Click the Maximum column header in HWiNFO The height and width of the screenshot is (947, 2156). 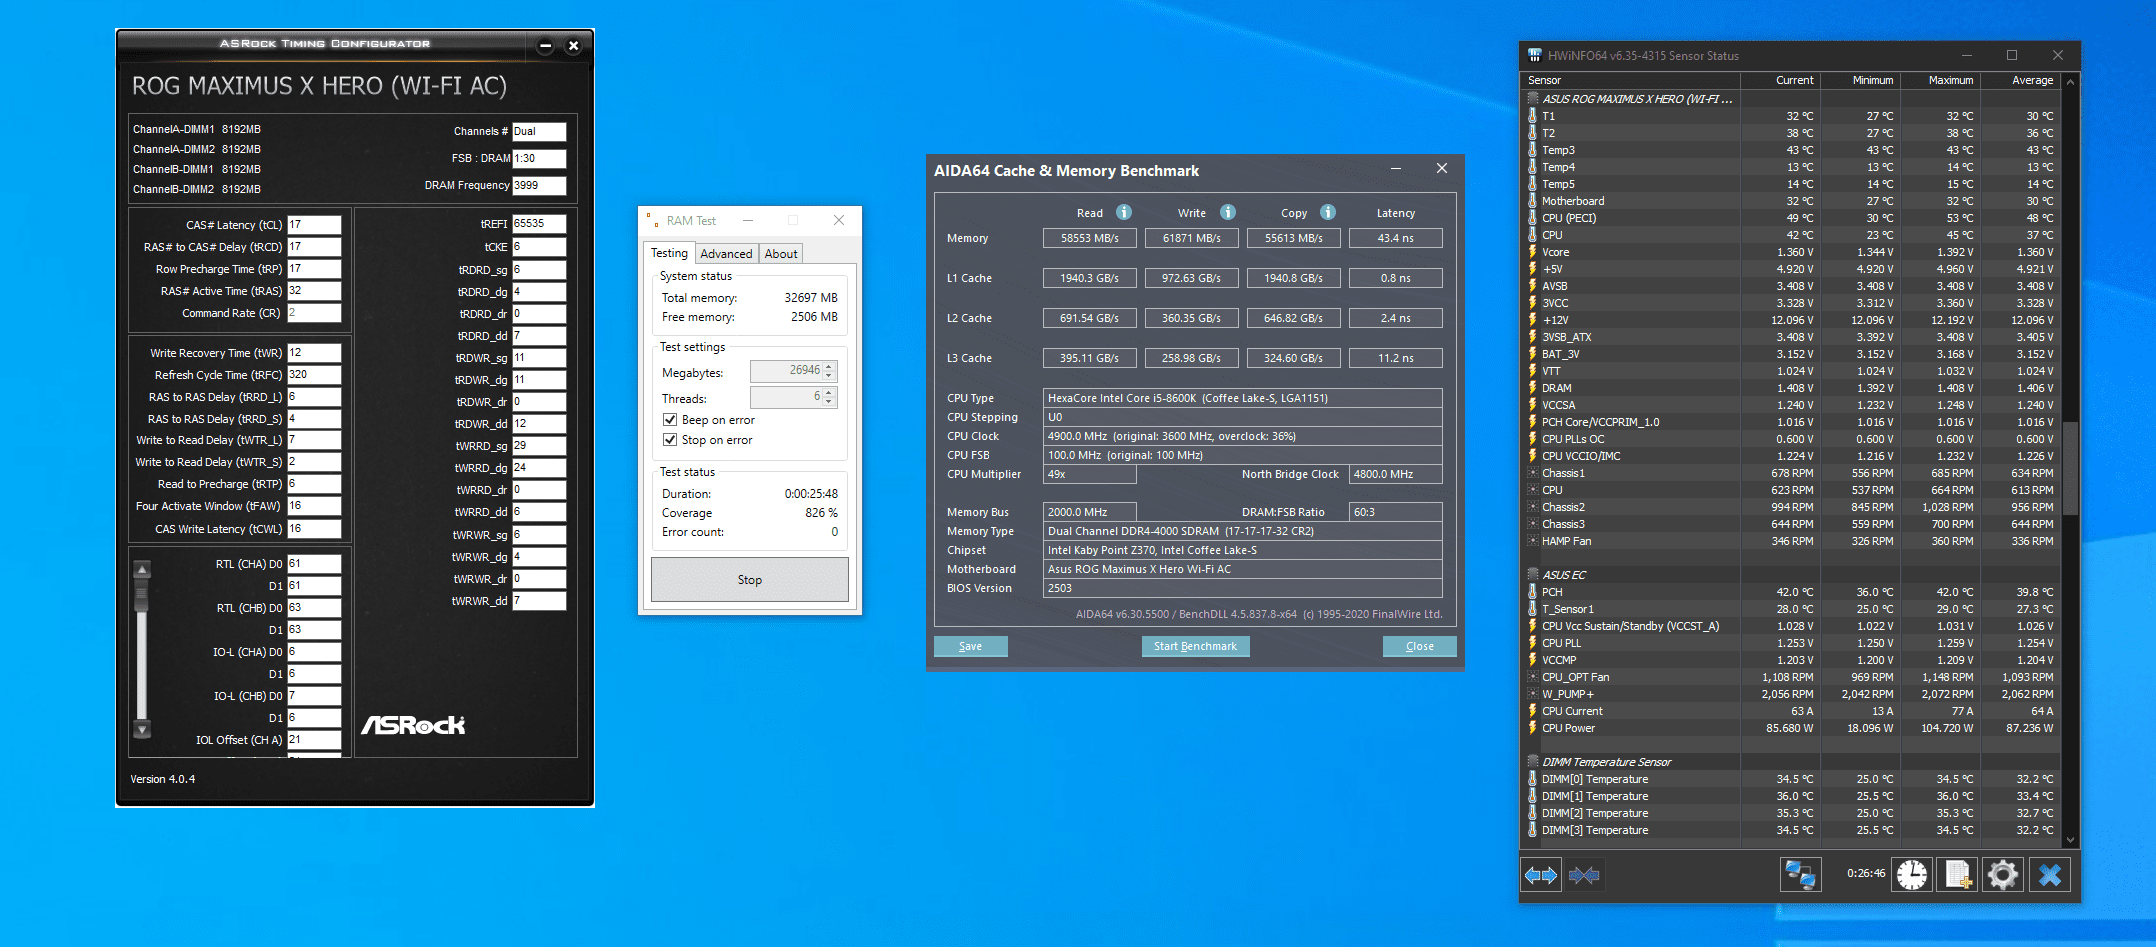click(1941, 80)
